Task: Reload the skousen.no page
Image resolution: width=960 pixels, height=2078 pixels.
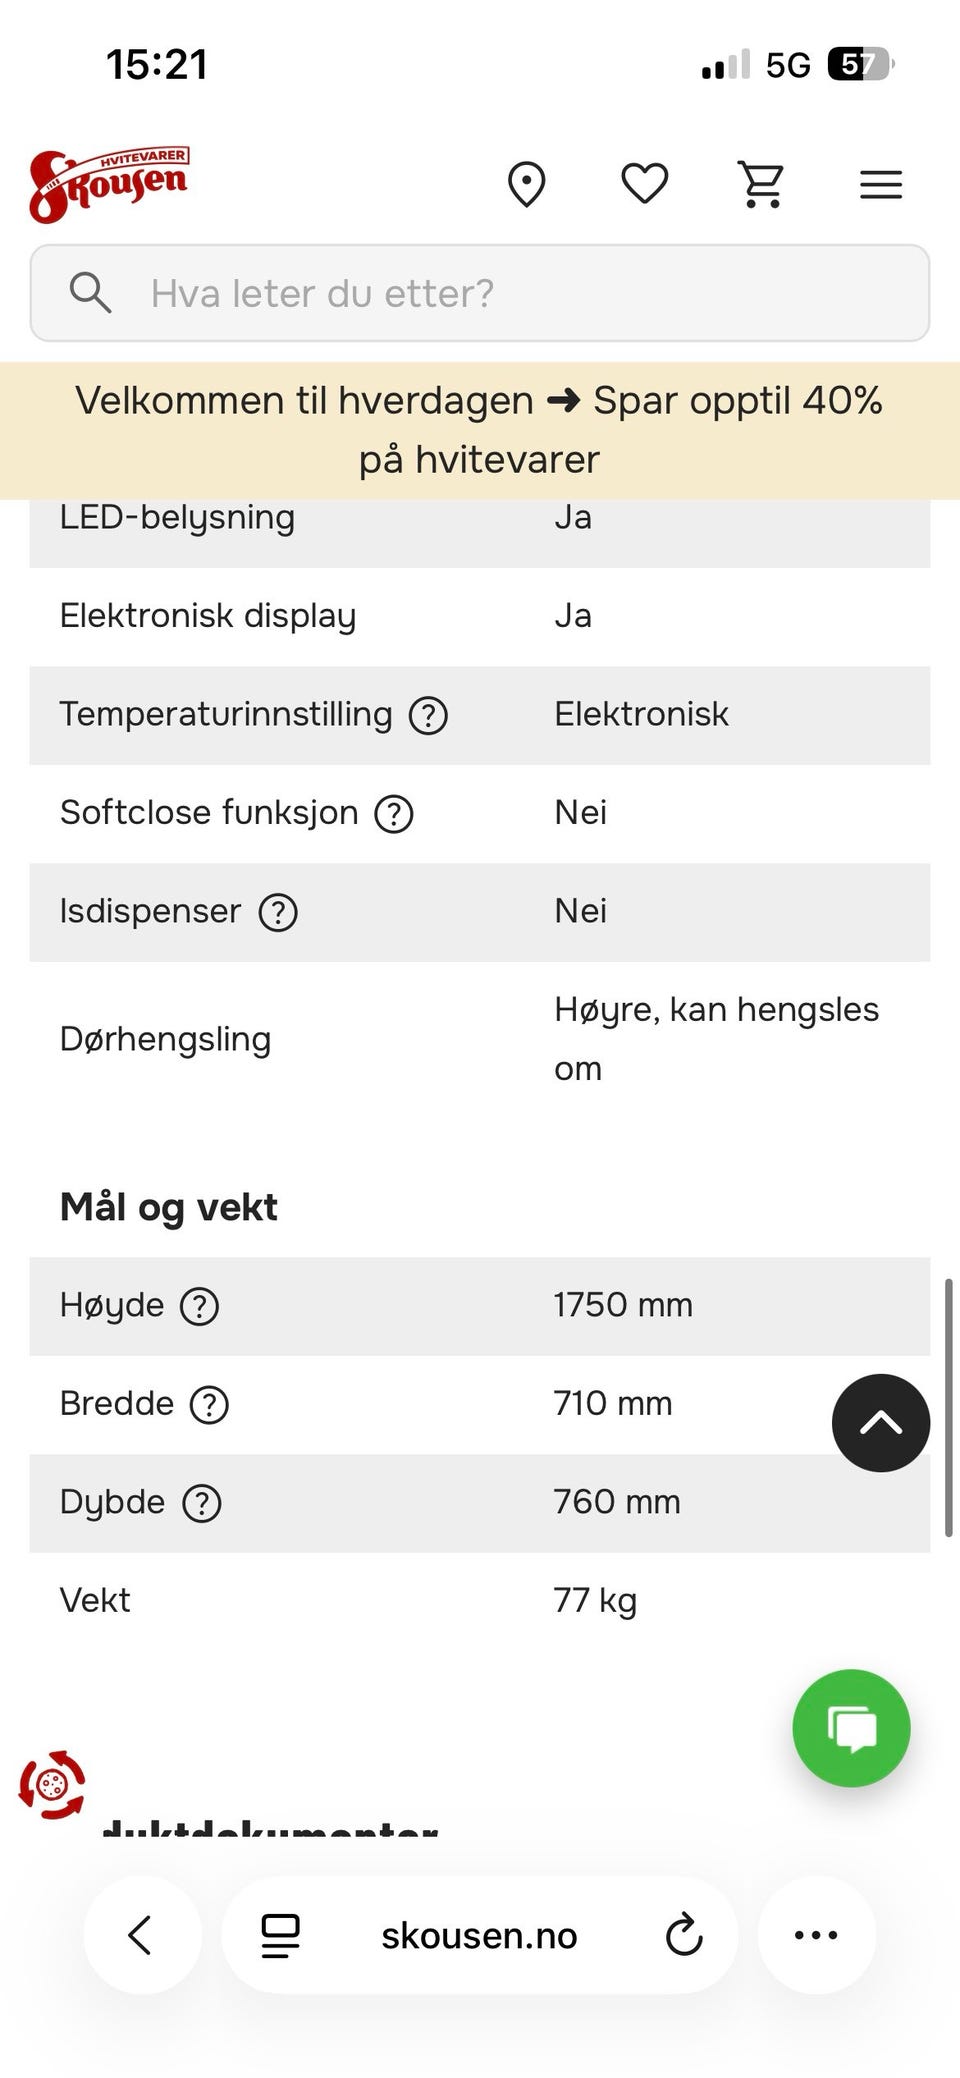Action: [684, 1935]
